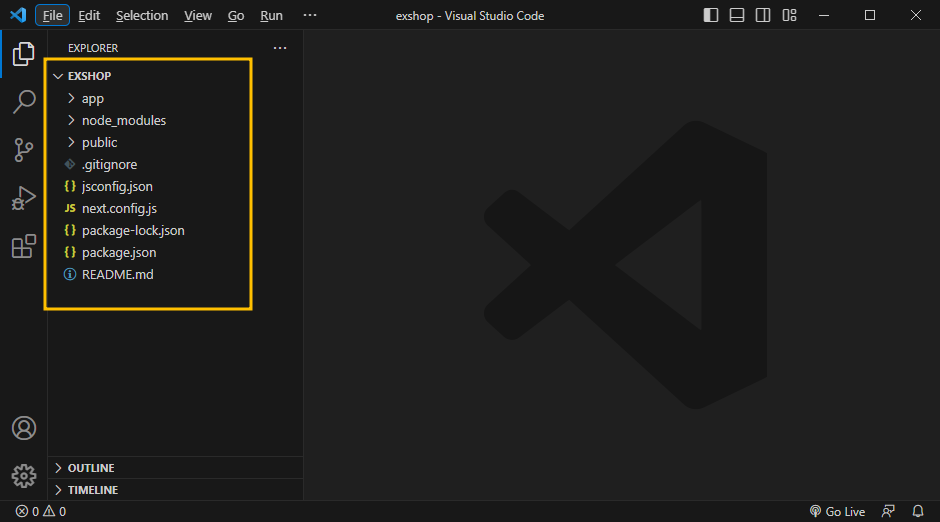Expand the TIMELINE section
The image size is (940, 522).
[x=175, y=490]
